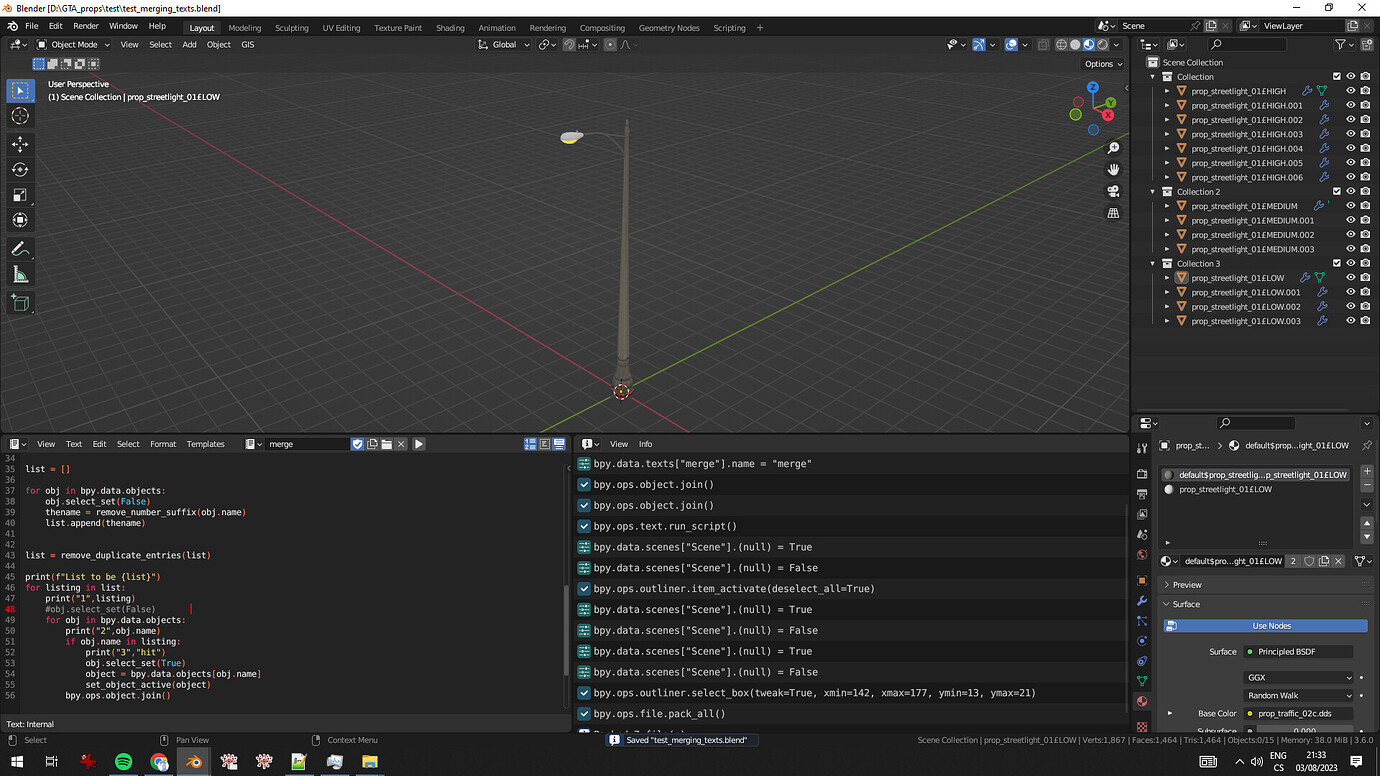Switch orthographic/perspective grid icon

point(1113,213)
